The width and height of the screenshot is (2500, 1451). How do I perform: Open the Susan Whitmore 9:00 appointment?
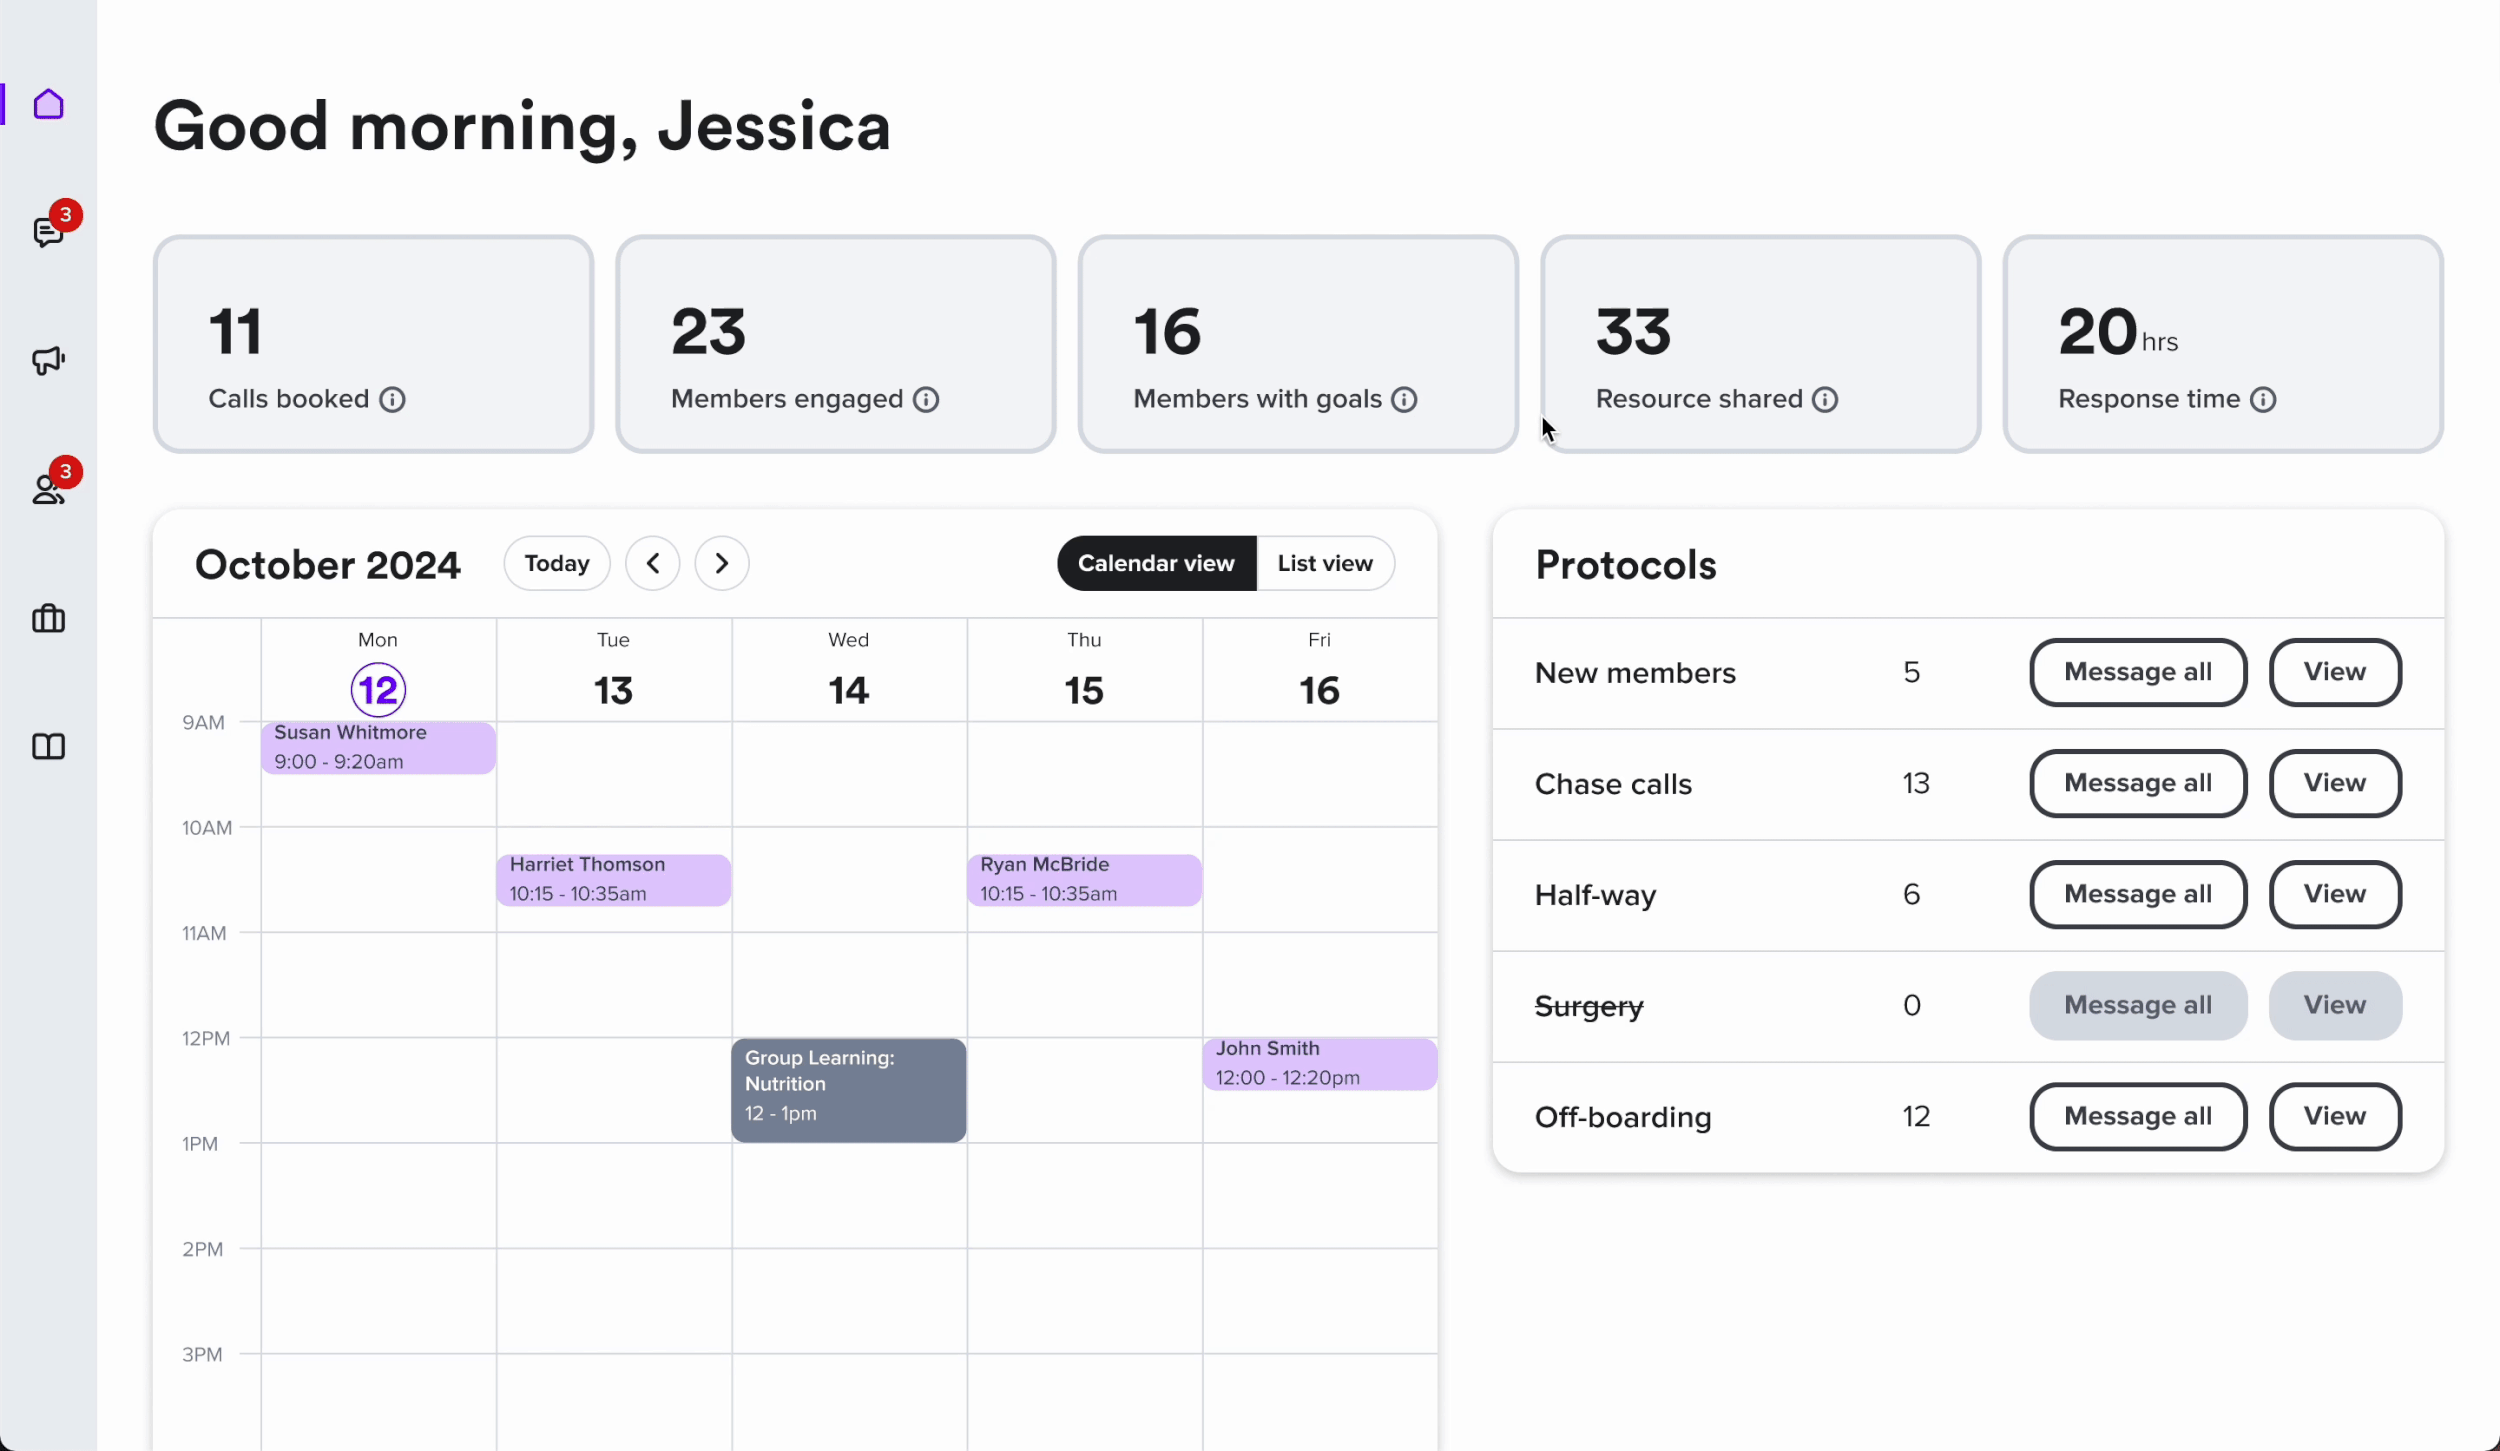tap(378, 747)
